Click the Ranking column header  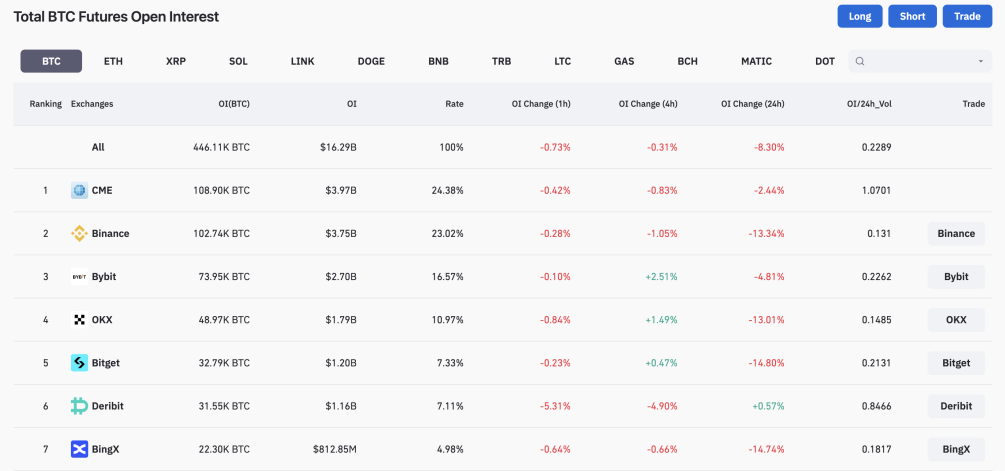pyautogui.click(x=46, y=104)
